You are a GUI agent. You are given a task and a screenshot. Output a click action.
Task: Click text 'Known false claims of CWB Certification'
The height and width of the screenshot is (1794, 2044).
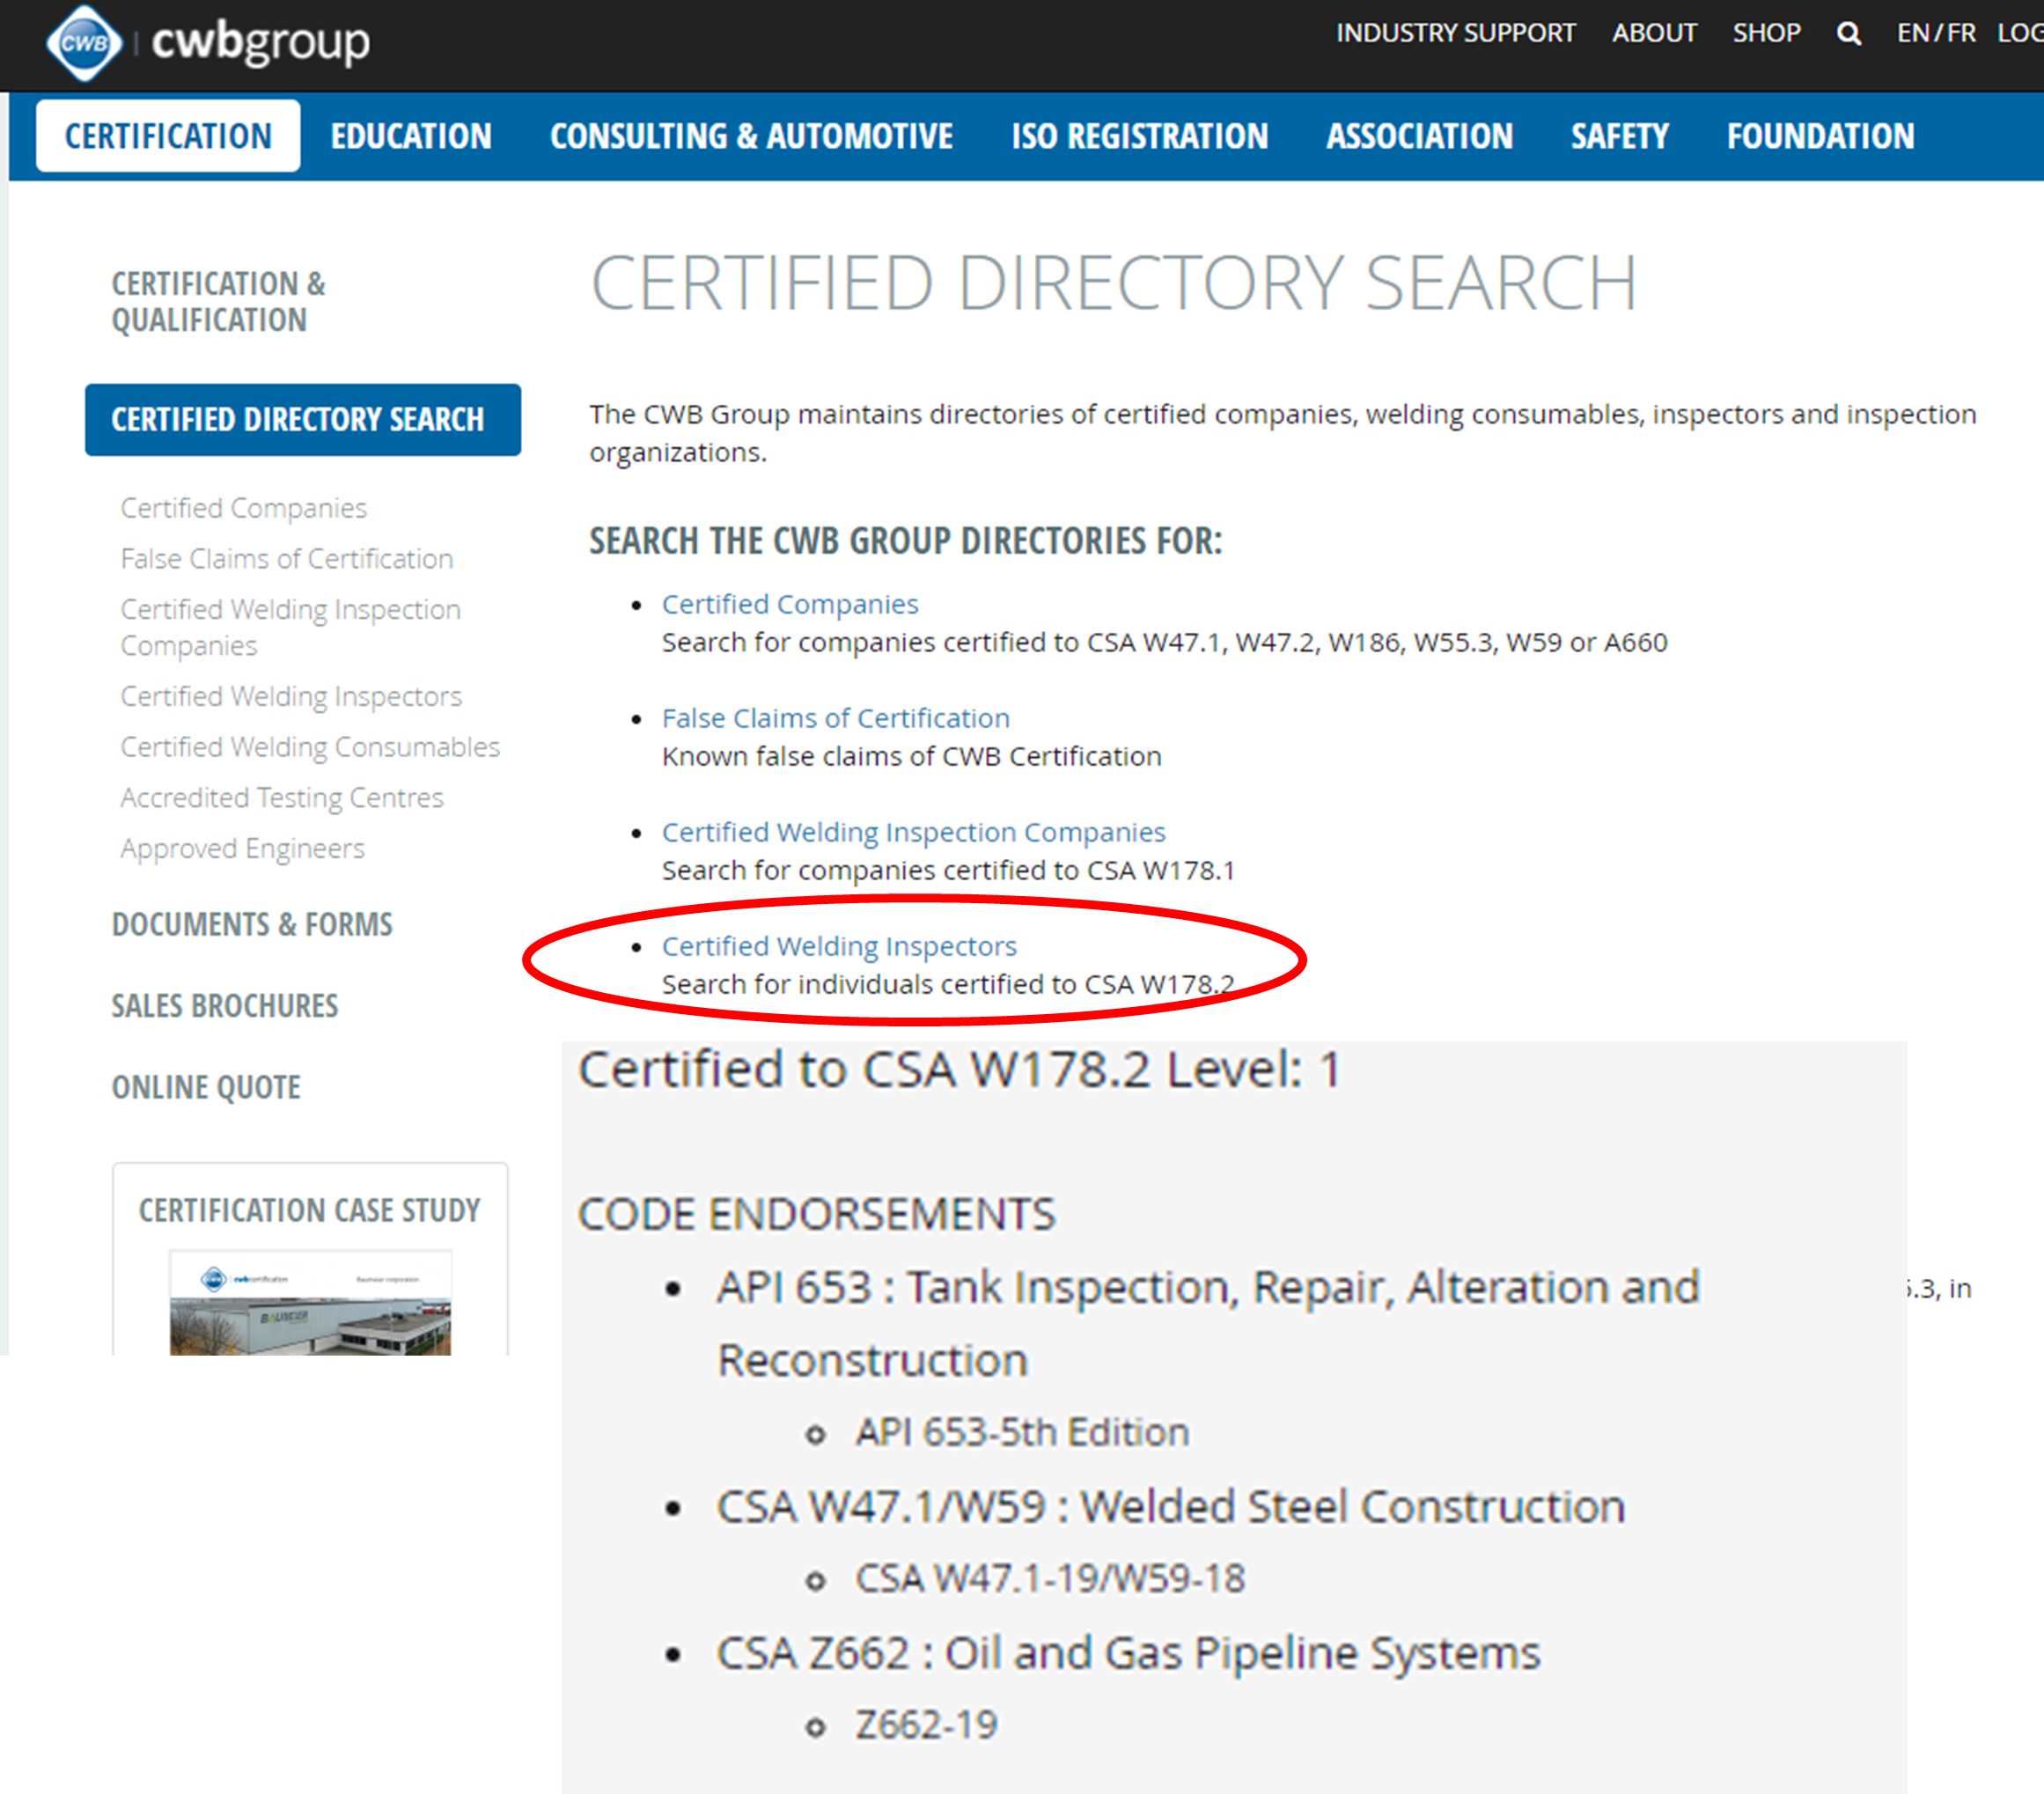[x=912, y=756]
